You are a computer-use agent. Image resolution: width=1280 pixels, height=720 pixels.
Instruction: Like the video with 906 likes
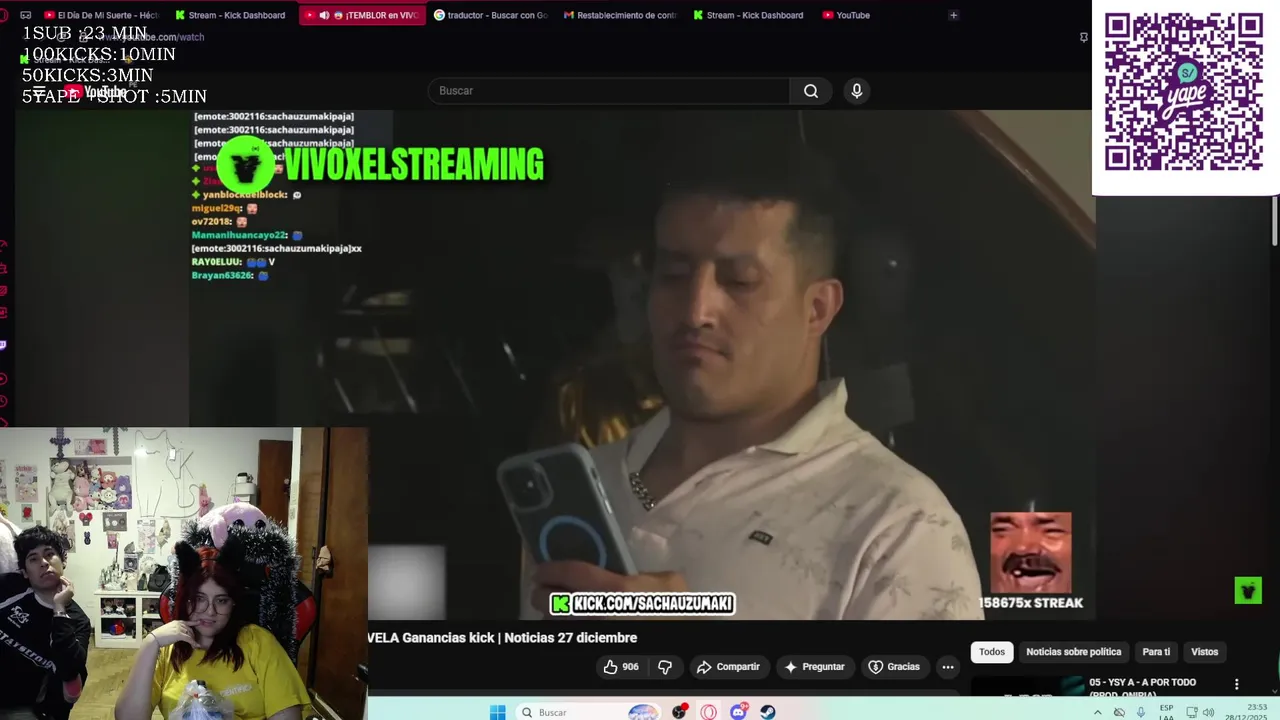click(621, 667)
